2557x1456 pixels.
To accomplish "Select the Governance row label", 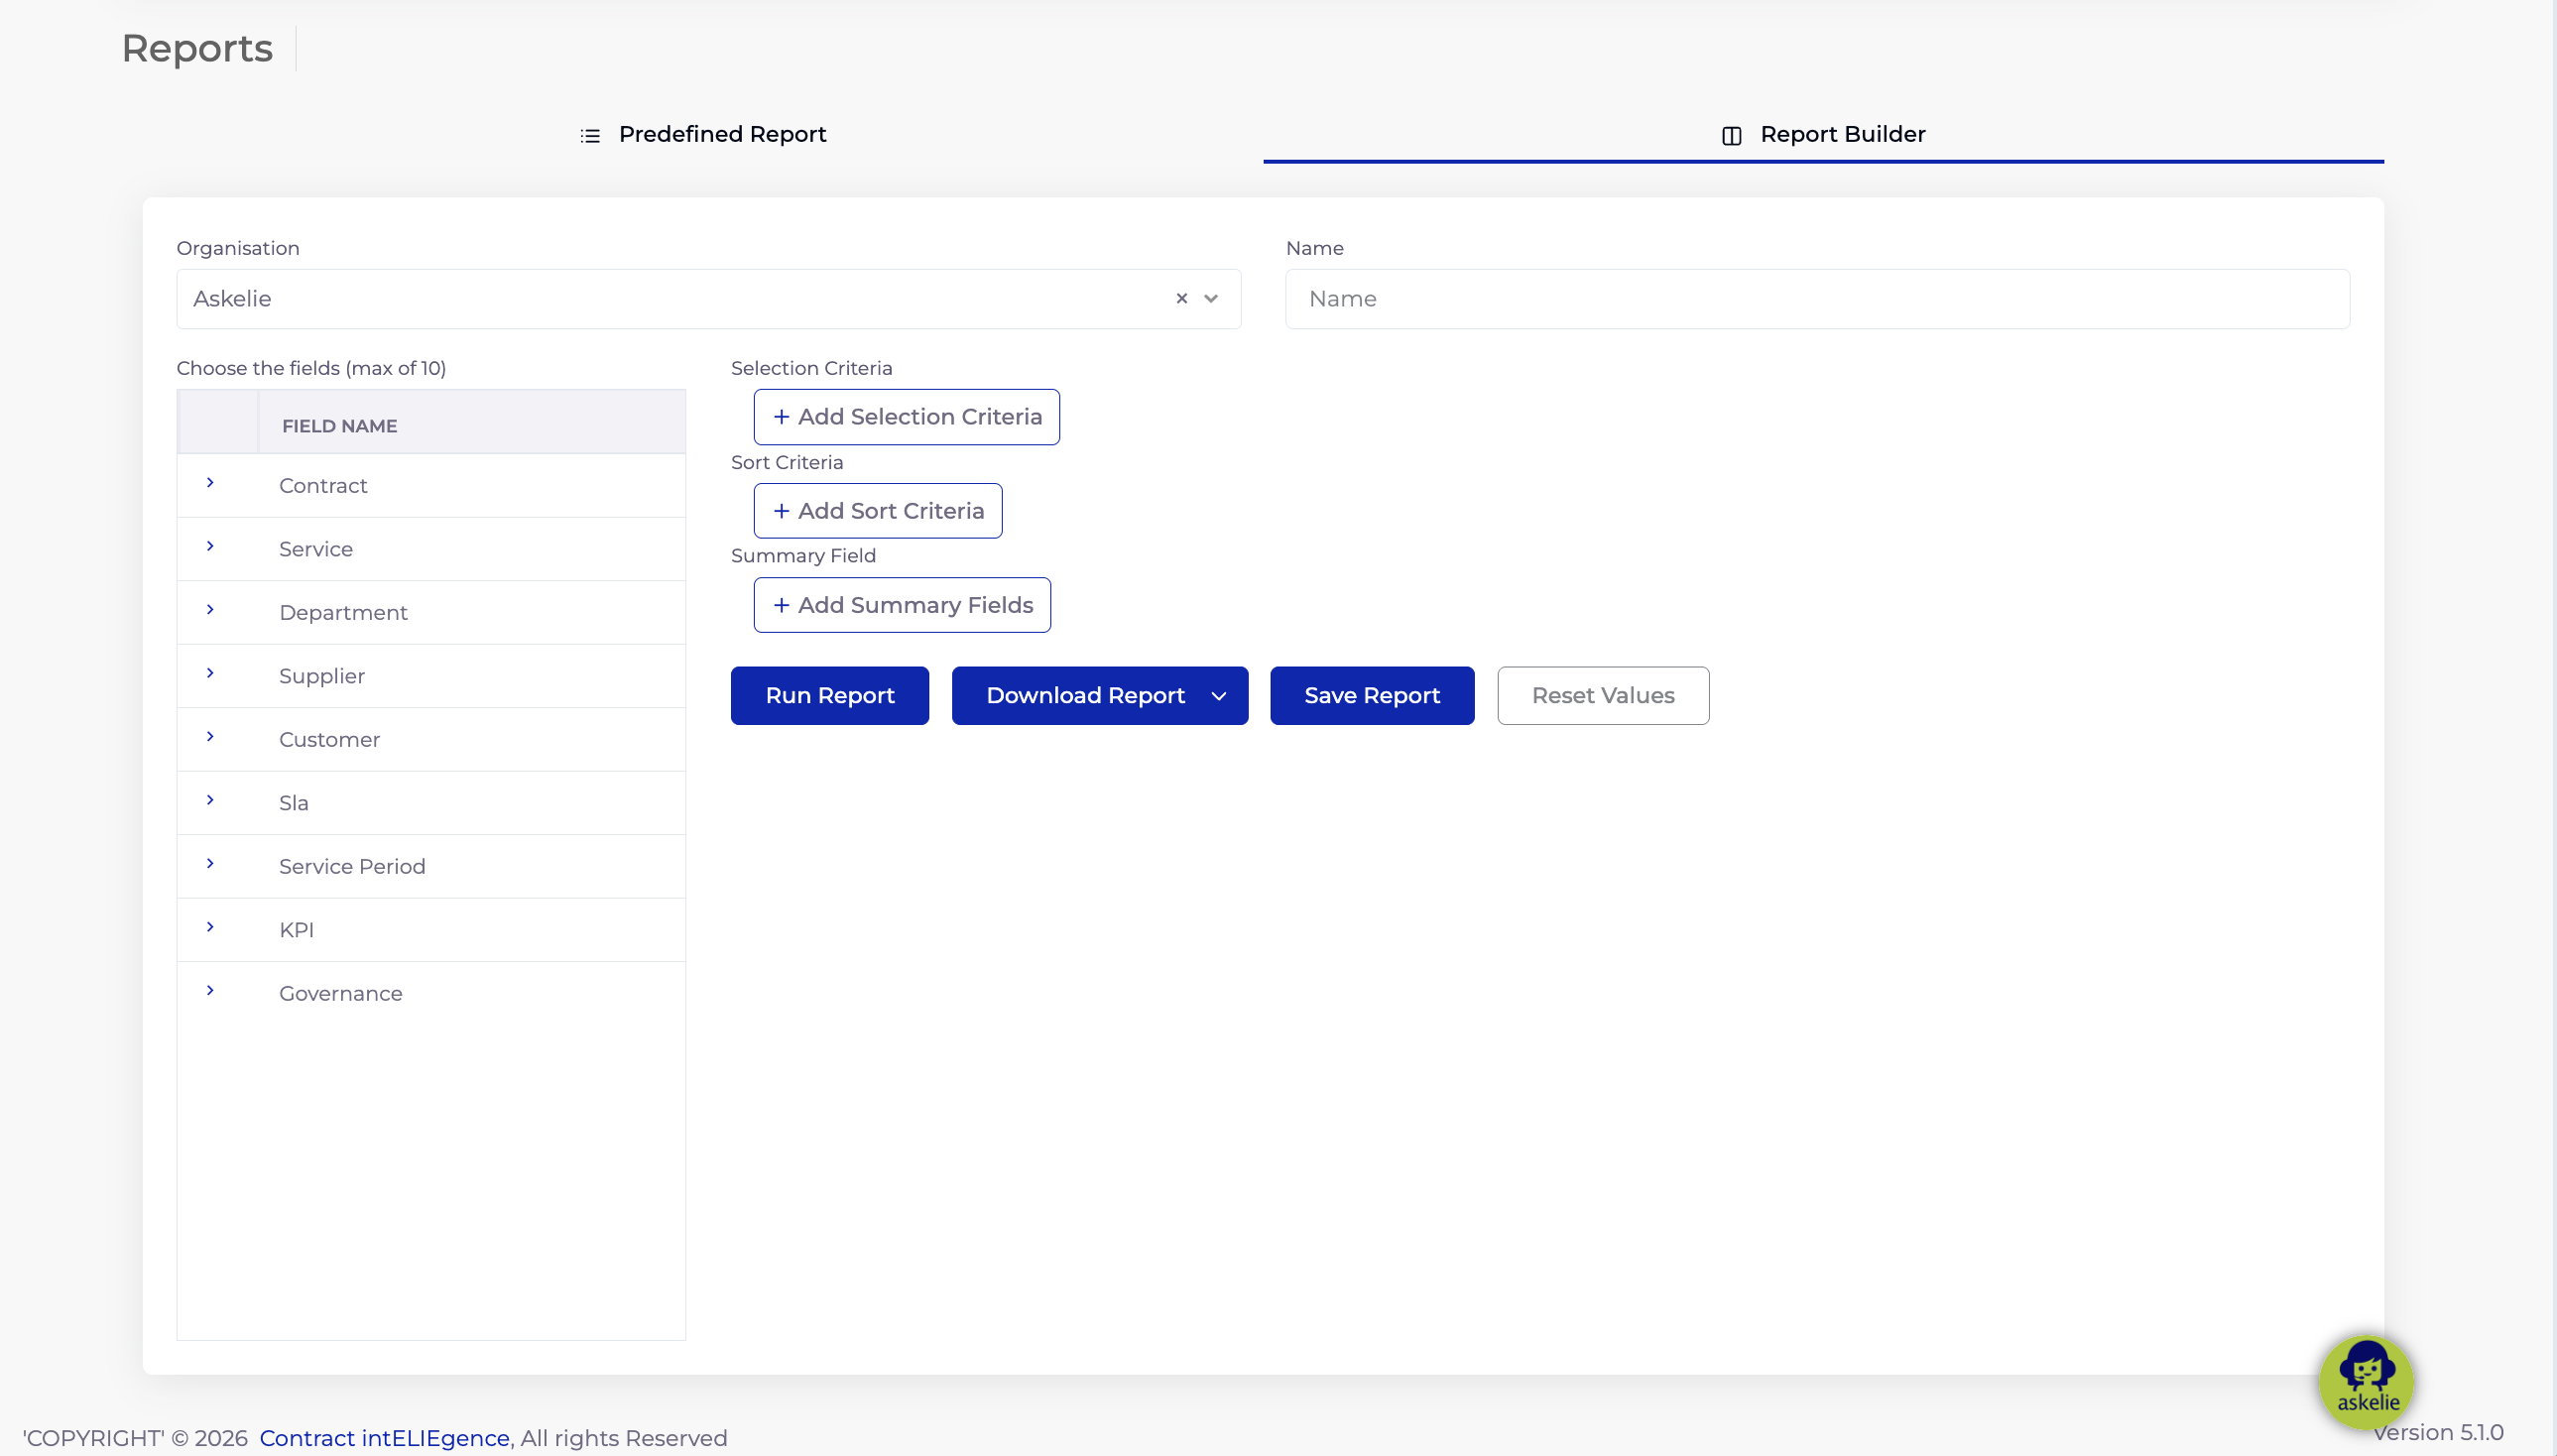I will pyautogui.click(x=340, y=994).
